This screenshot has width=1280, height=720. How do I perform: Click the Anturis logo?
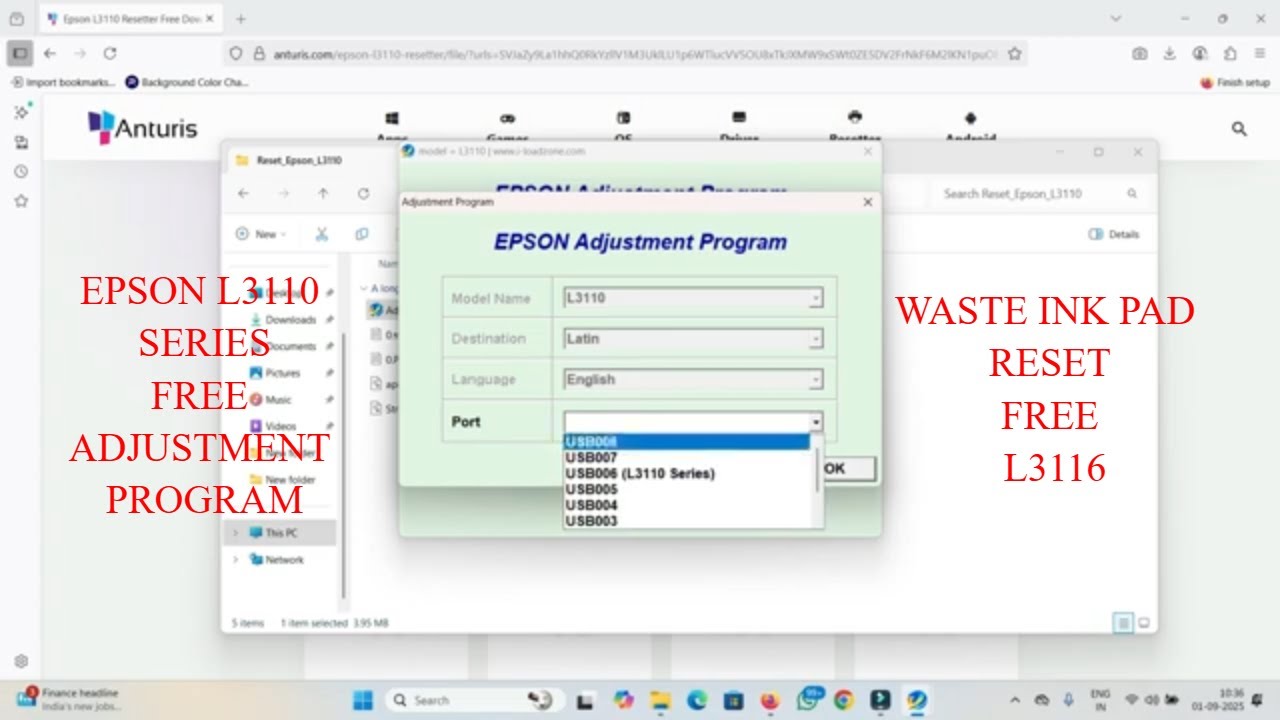142,127
